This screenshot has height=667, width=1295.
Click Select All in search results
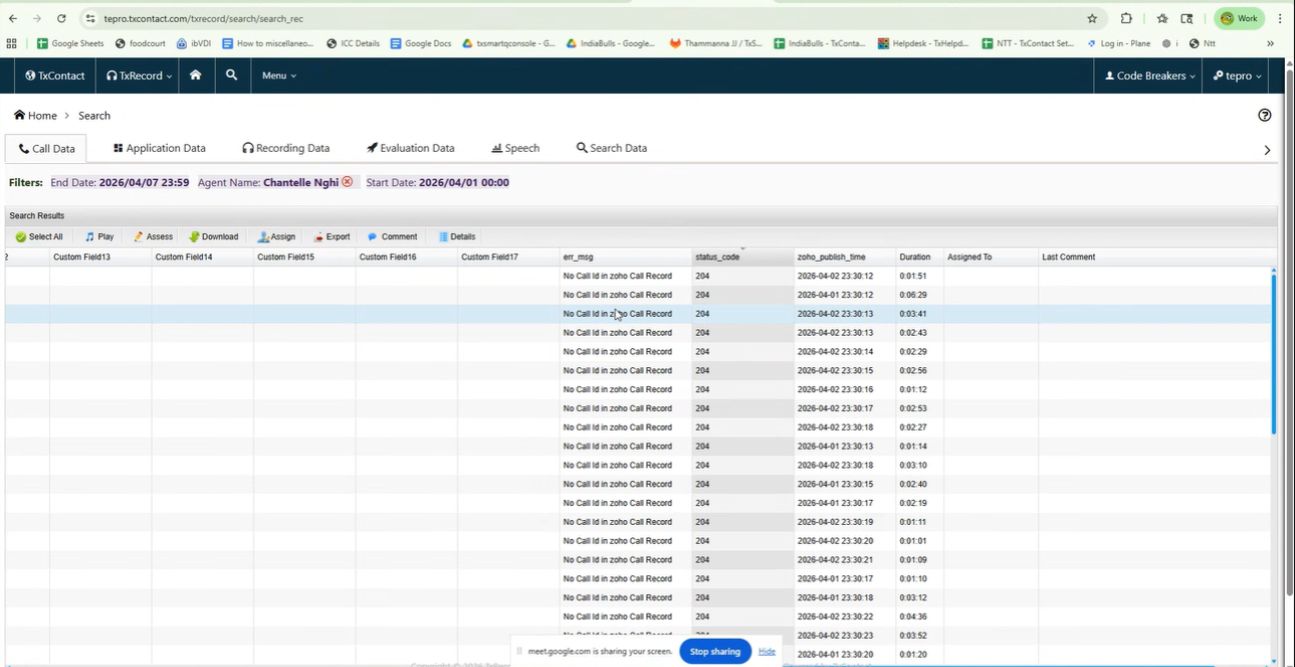point(39,237)
